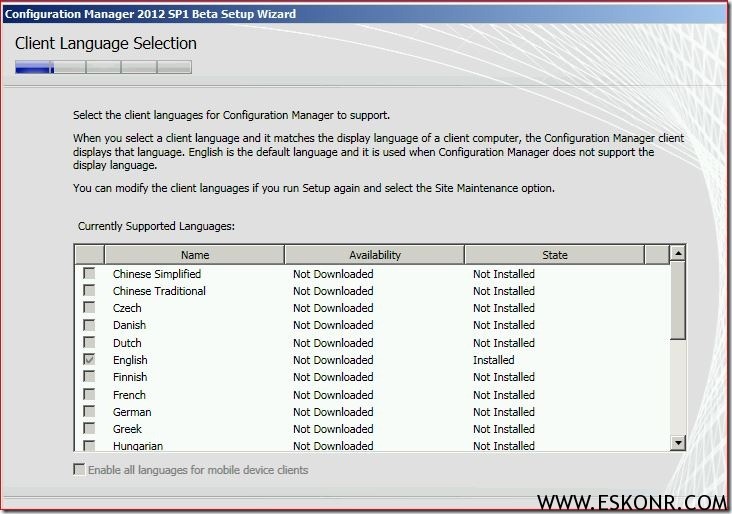Click the Configuration Manager Setup Wizard title bar

366,14
